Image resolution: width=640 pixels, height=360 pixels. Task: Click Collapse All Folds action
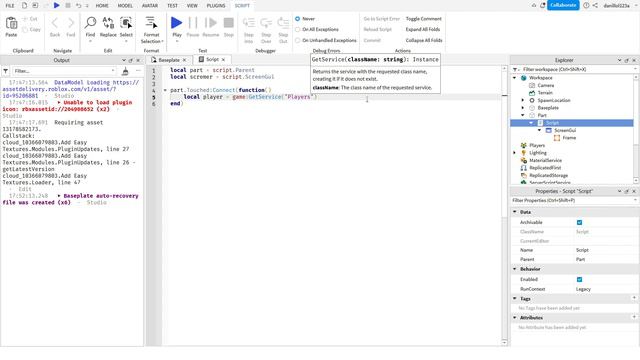(x=424, y=40)
